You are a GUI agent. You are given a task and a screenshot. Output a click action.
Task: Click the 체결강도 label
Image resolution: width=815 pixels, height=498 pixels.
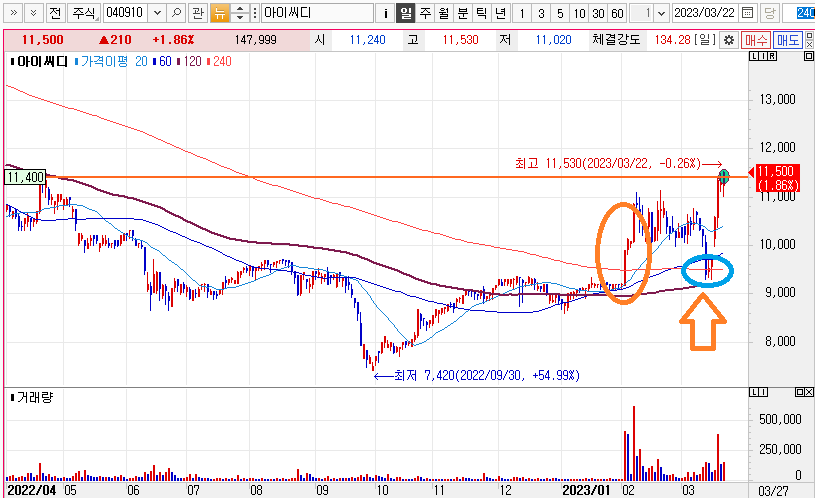[616, 40]
